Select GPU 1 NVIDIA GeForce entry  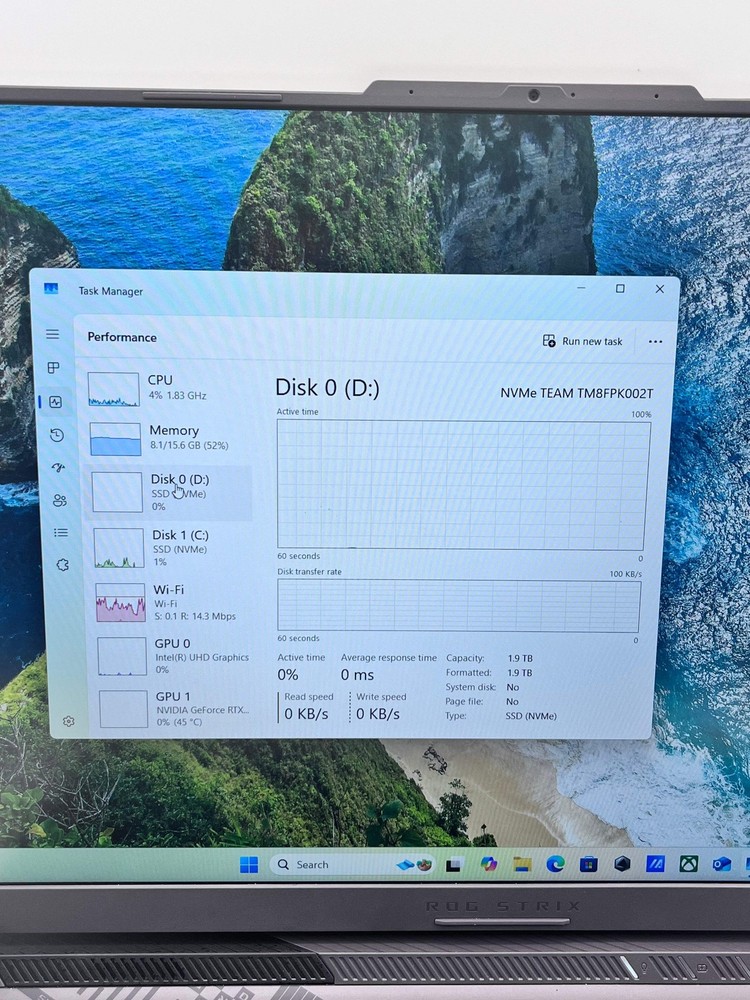click(173, 708)
